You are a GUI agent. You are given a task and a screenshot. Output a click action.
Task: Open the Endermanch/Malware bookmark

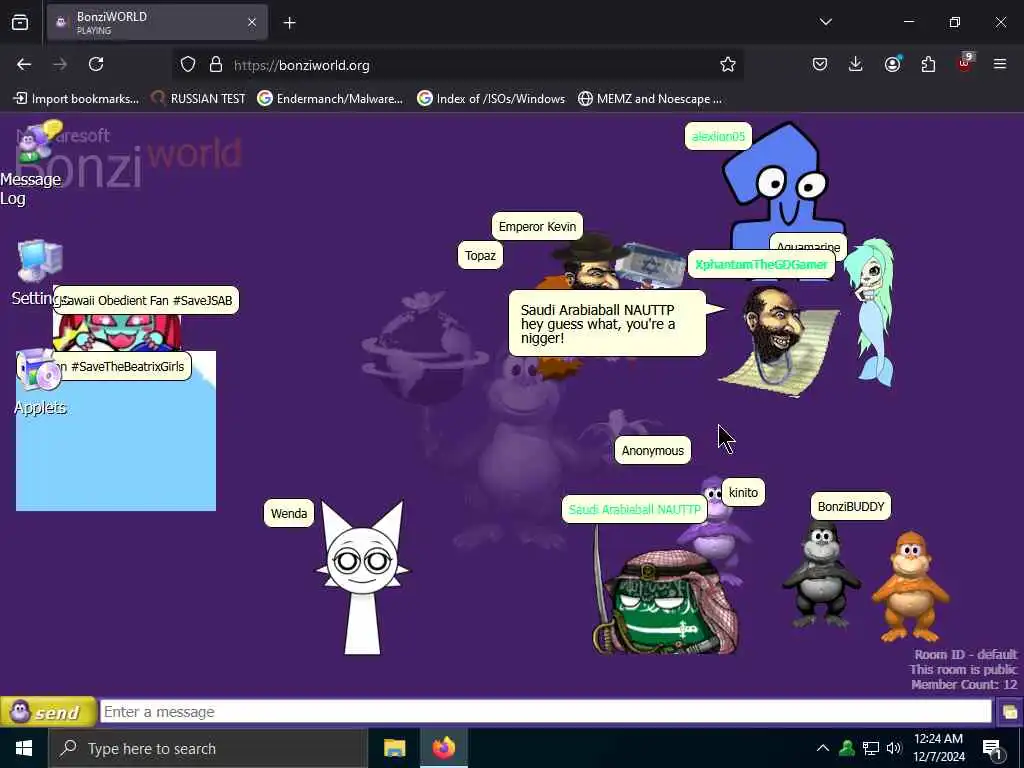[x=330, y=99]
